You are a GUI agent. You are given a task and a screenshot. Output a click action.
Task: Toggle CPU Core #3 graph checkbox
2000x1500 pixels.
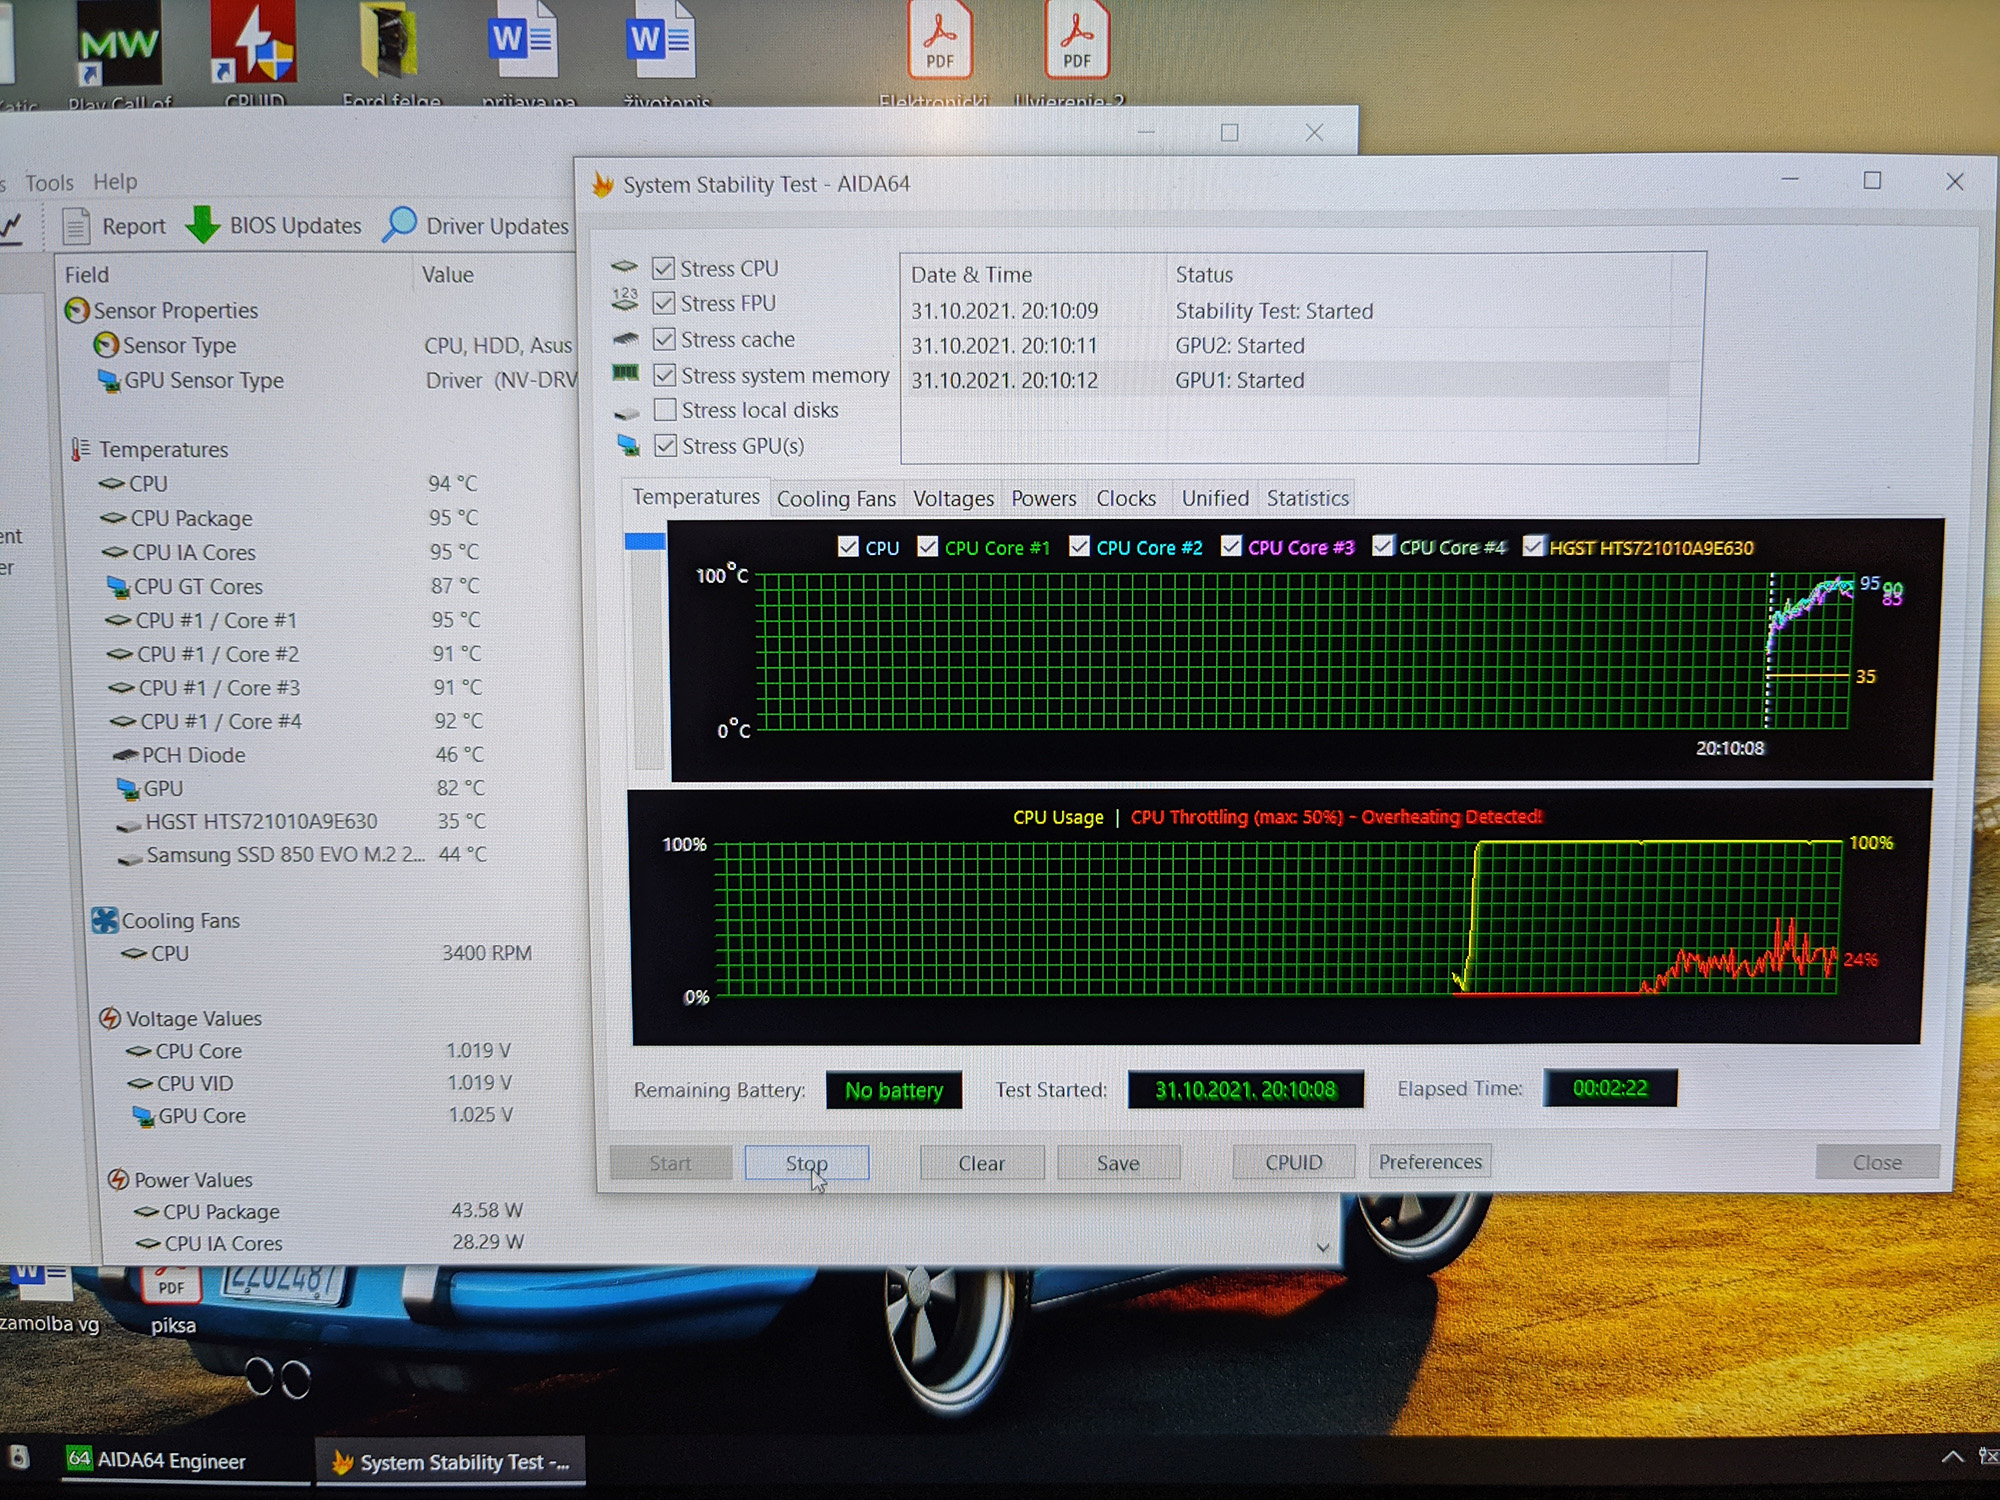pos(1231,546)
